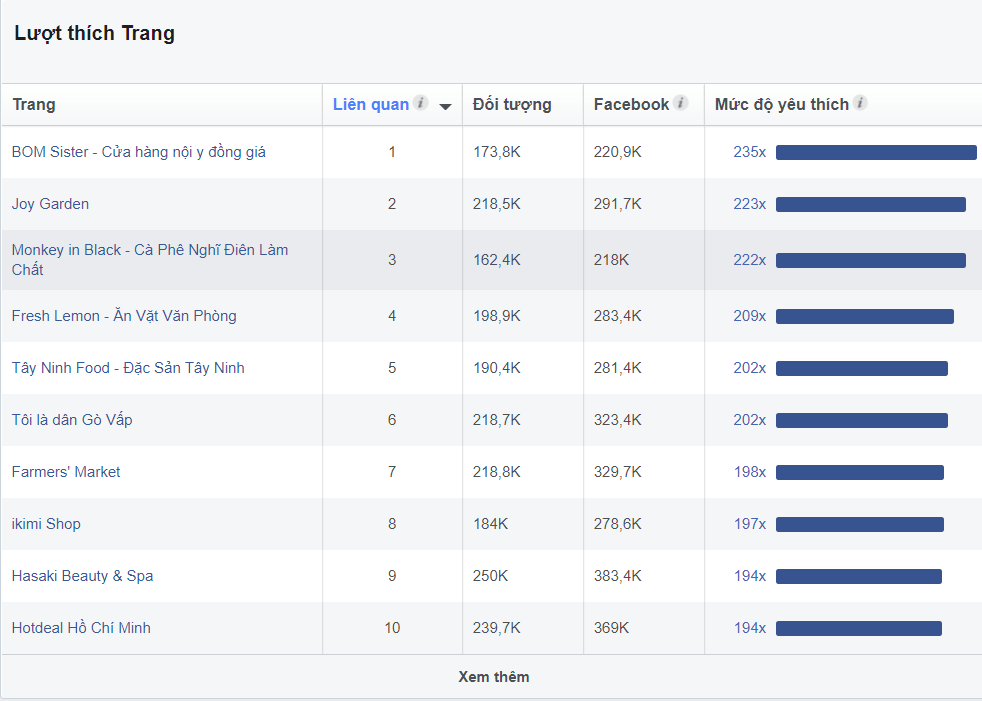Click audience value 218,7K
The width and height of the screenshot is (982, 701).
pyautogui.click(x=497, y=420)
